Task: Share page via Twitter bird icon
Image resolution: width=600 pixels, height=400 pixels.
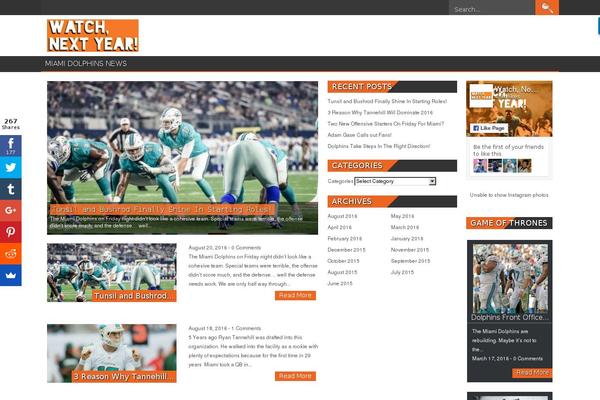Action: point(11,167)
